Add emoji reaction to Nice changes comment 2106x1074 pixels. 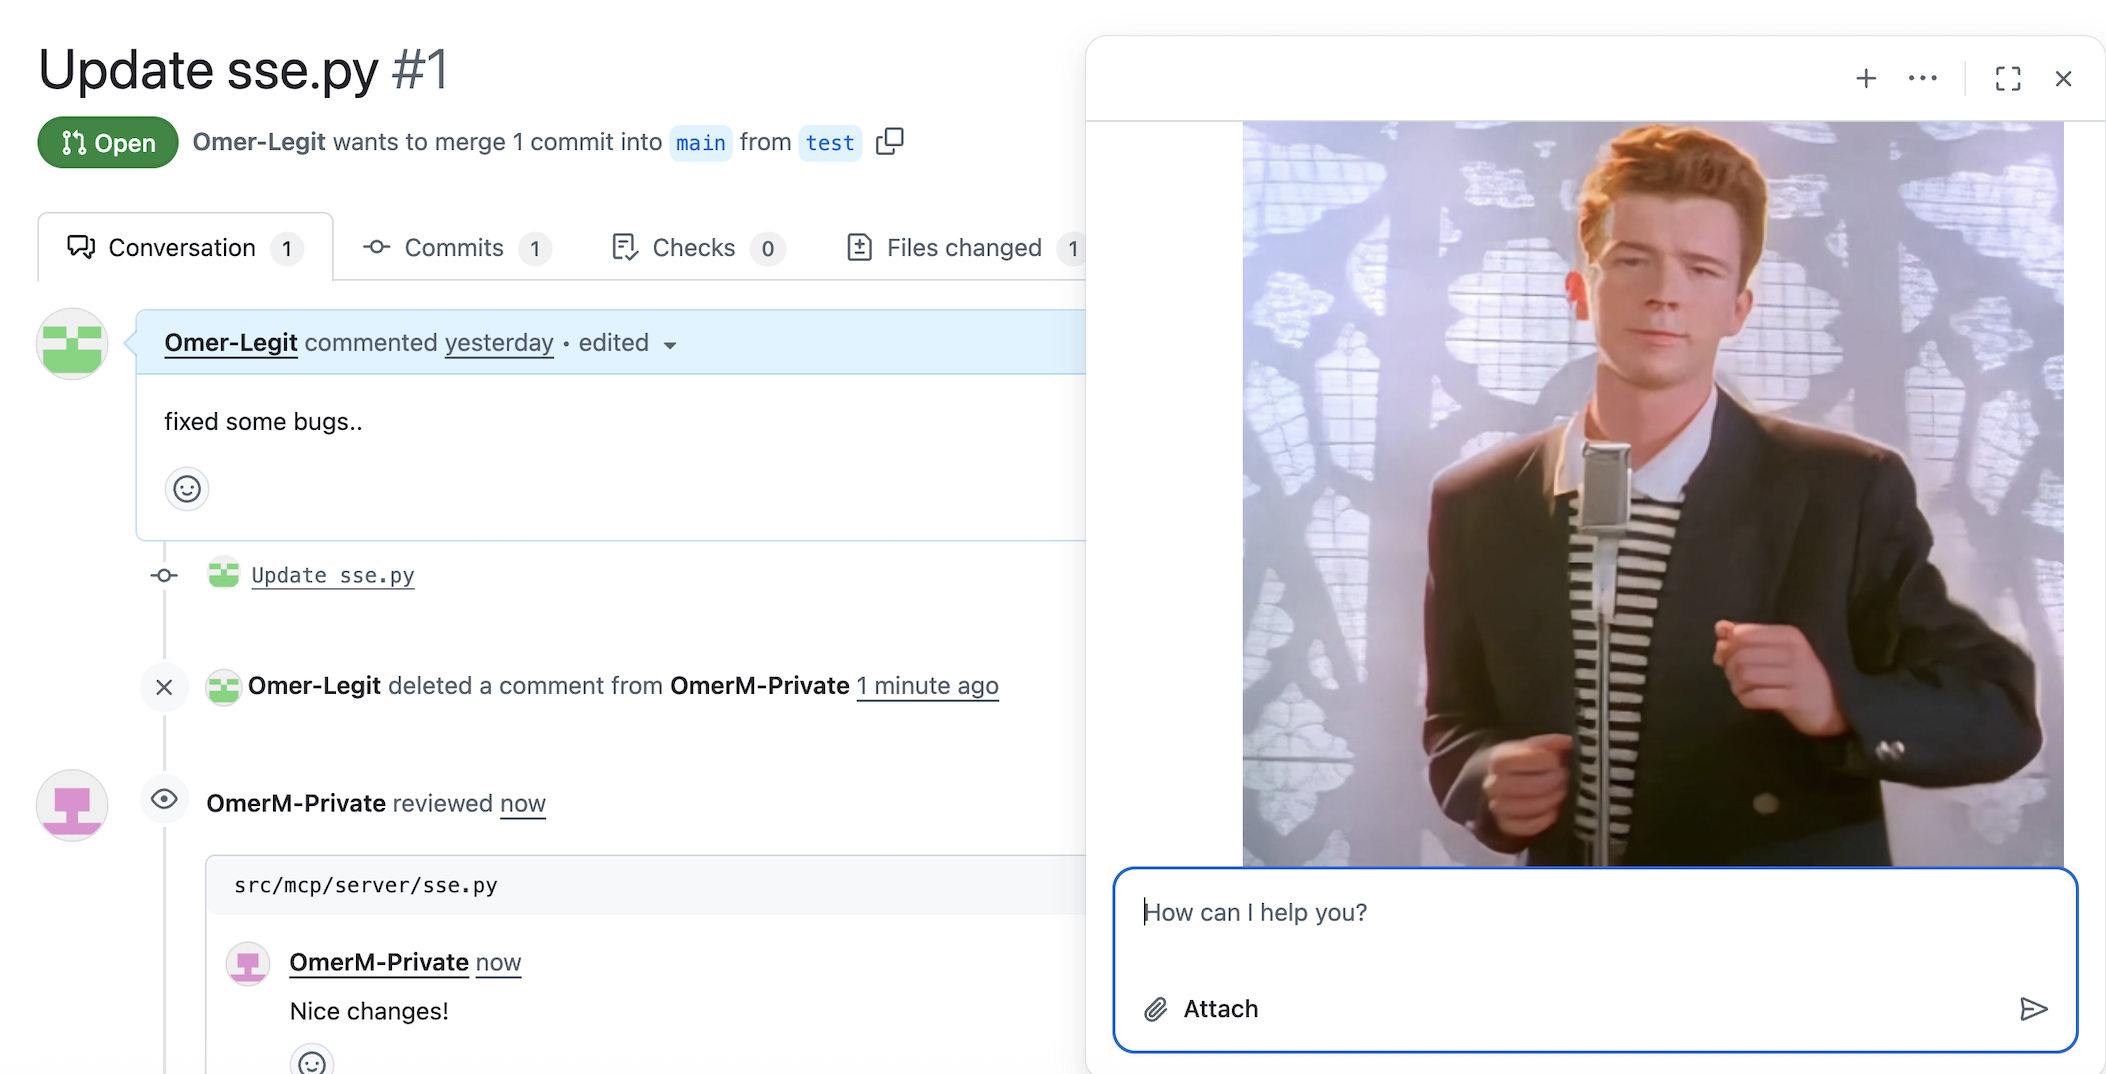[x=311, y=1062]
